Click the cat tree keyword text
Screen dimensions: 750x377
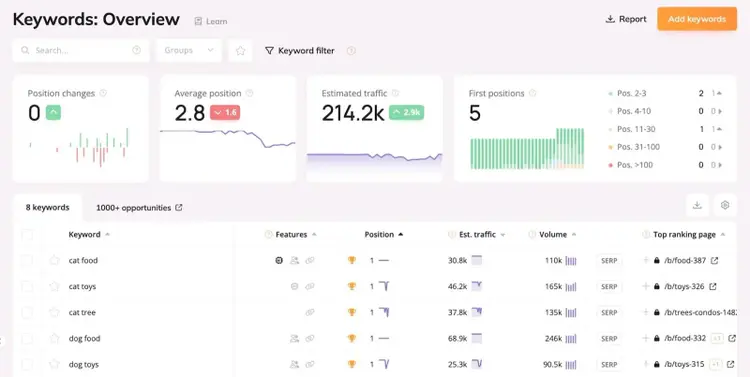[x=82, y=312]
